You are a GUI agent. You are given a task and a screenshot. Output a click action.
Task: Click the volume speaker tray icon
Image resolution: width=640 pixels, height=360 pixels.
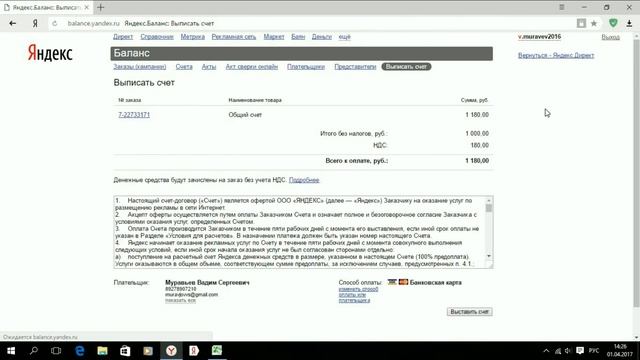coord(568,351)
